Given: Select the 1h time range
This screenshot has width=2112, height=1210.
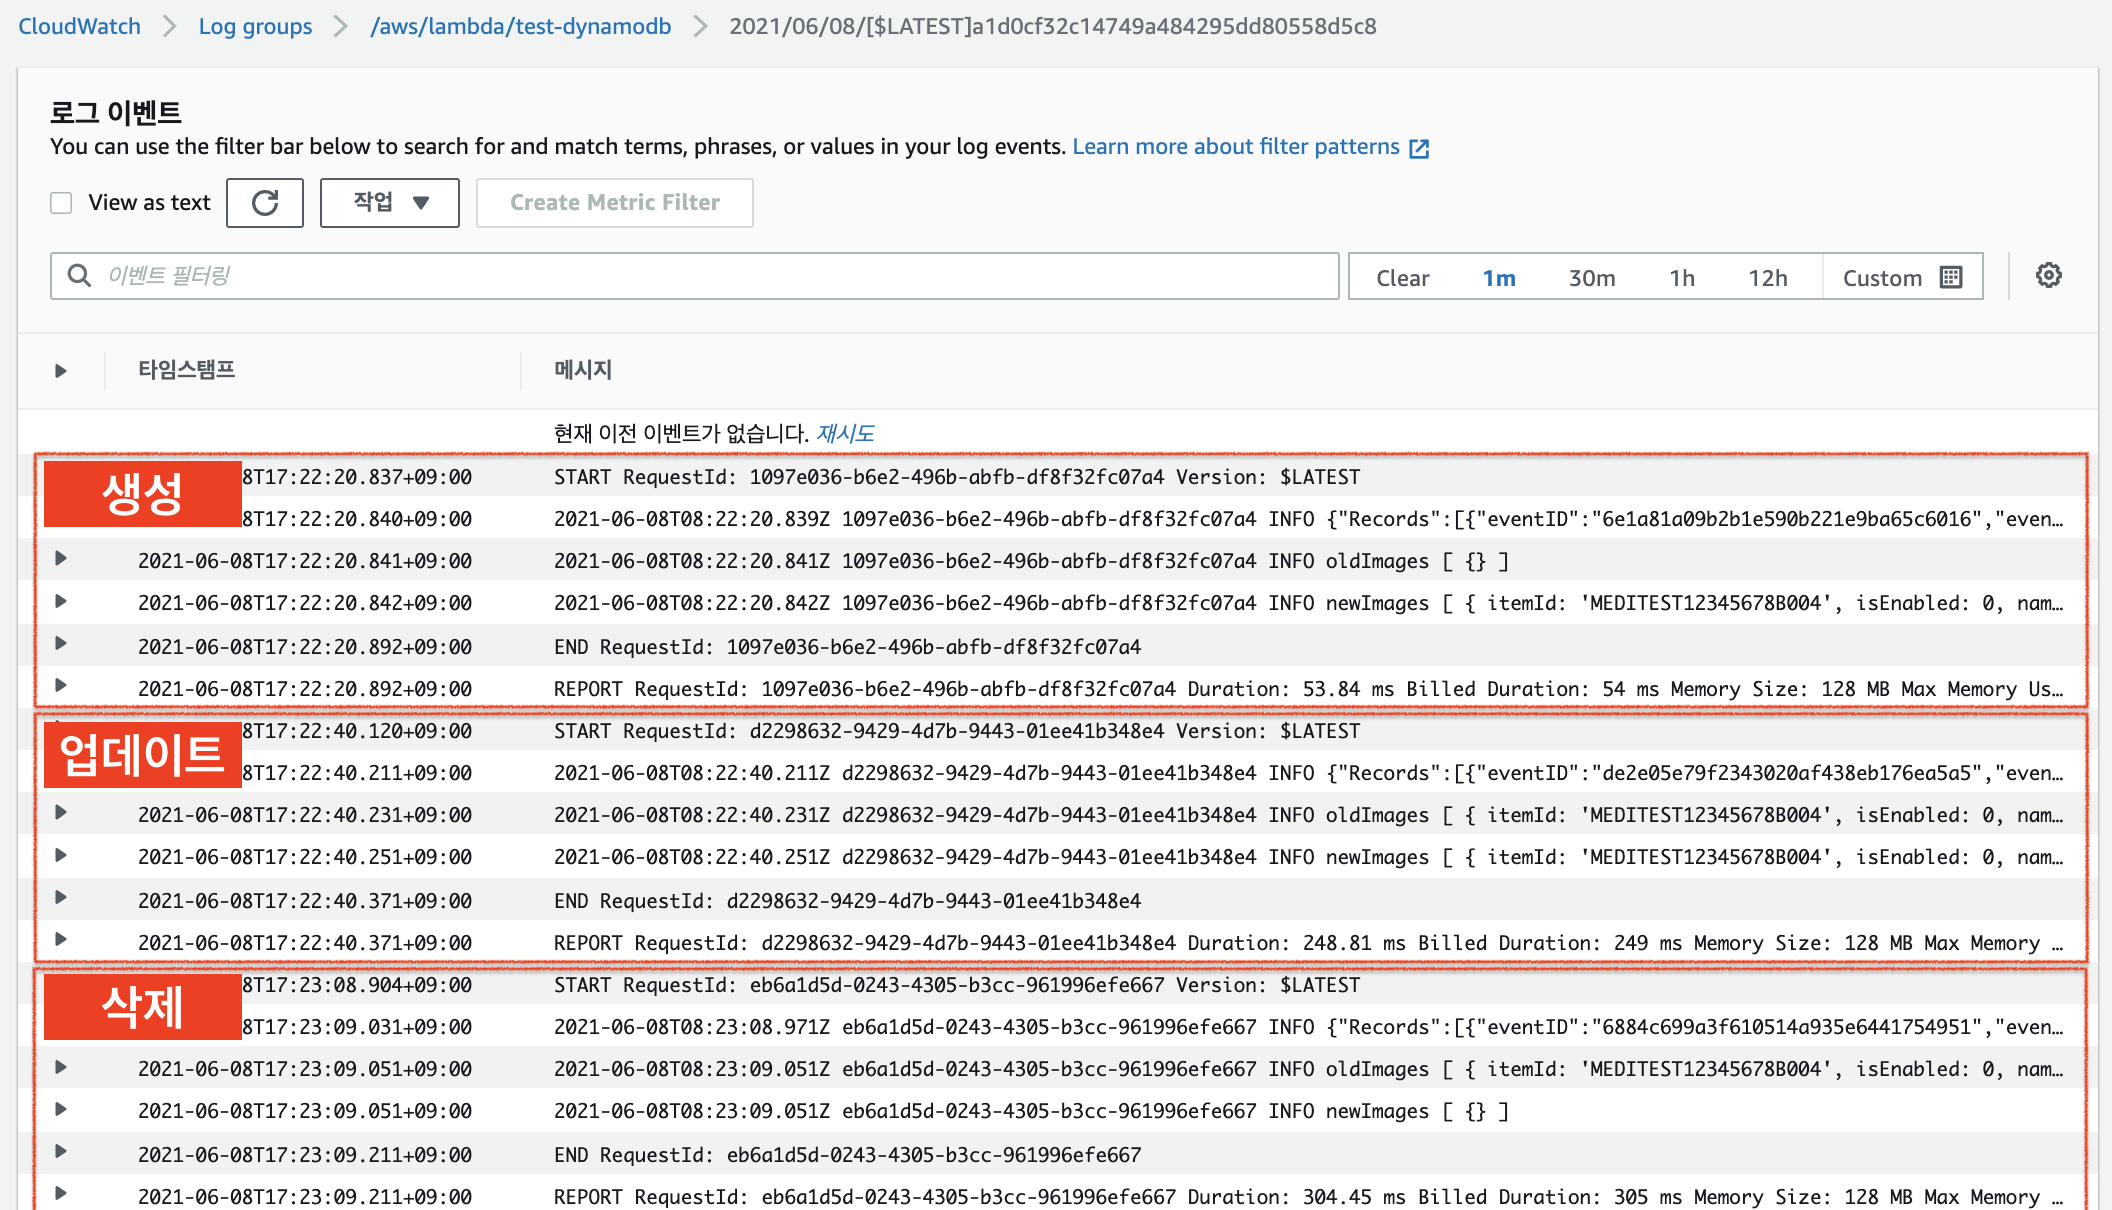Looking at the screenshot, I should point(1681,278).
